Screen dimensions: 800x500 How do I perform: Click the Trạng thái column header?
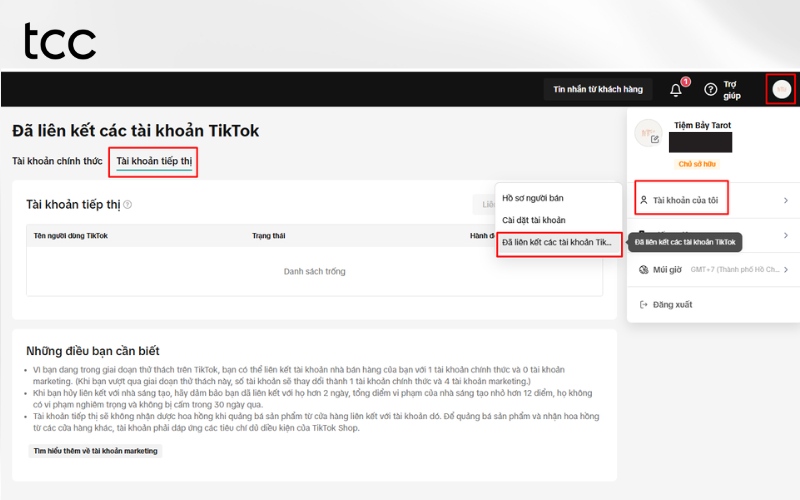268,236
